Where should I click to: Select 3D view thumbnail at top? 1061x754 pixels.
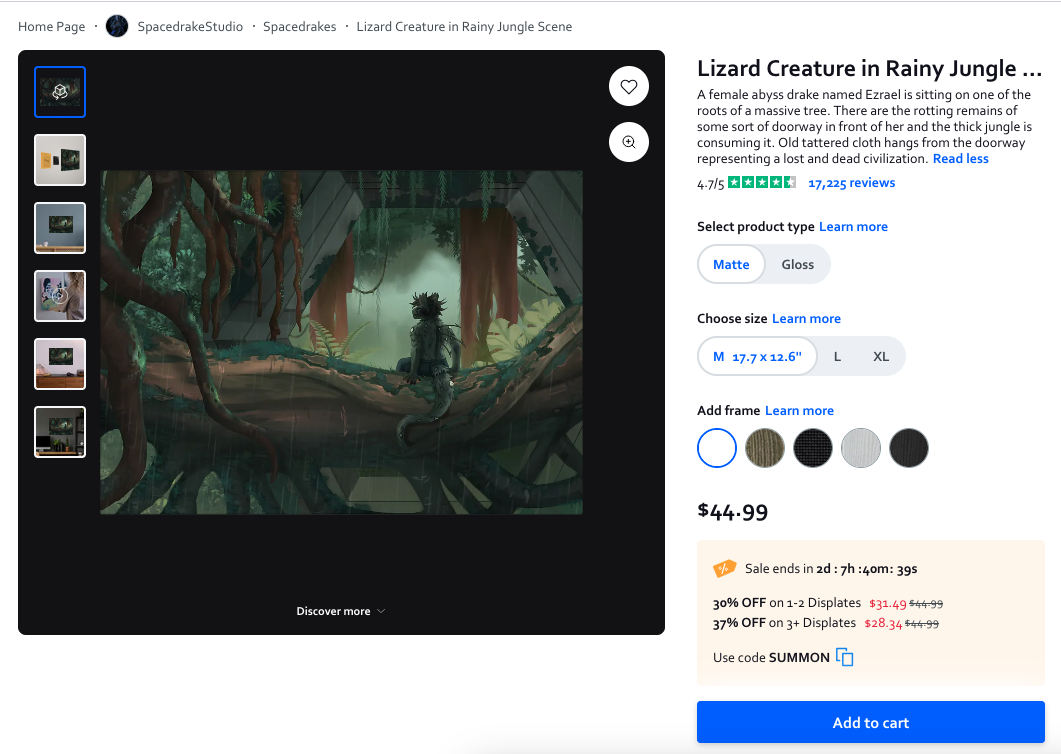60,92
